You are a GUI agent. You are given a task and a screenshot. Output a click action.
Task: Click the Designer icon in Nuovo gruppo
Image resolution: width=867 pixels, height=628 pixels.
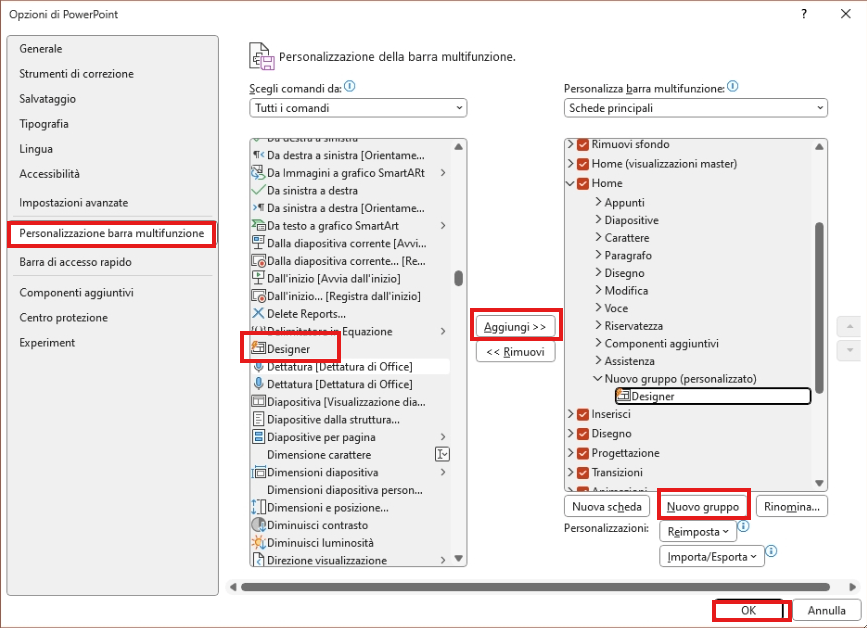pos(623,395)
